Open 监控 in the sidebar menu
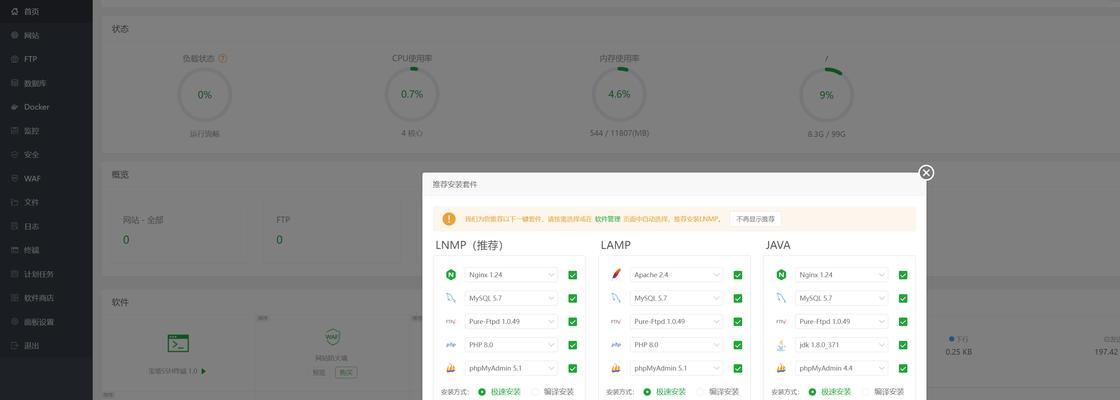 (46, 131)
